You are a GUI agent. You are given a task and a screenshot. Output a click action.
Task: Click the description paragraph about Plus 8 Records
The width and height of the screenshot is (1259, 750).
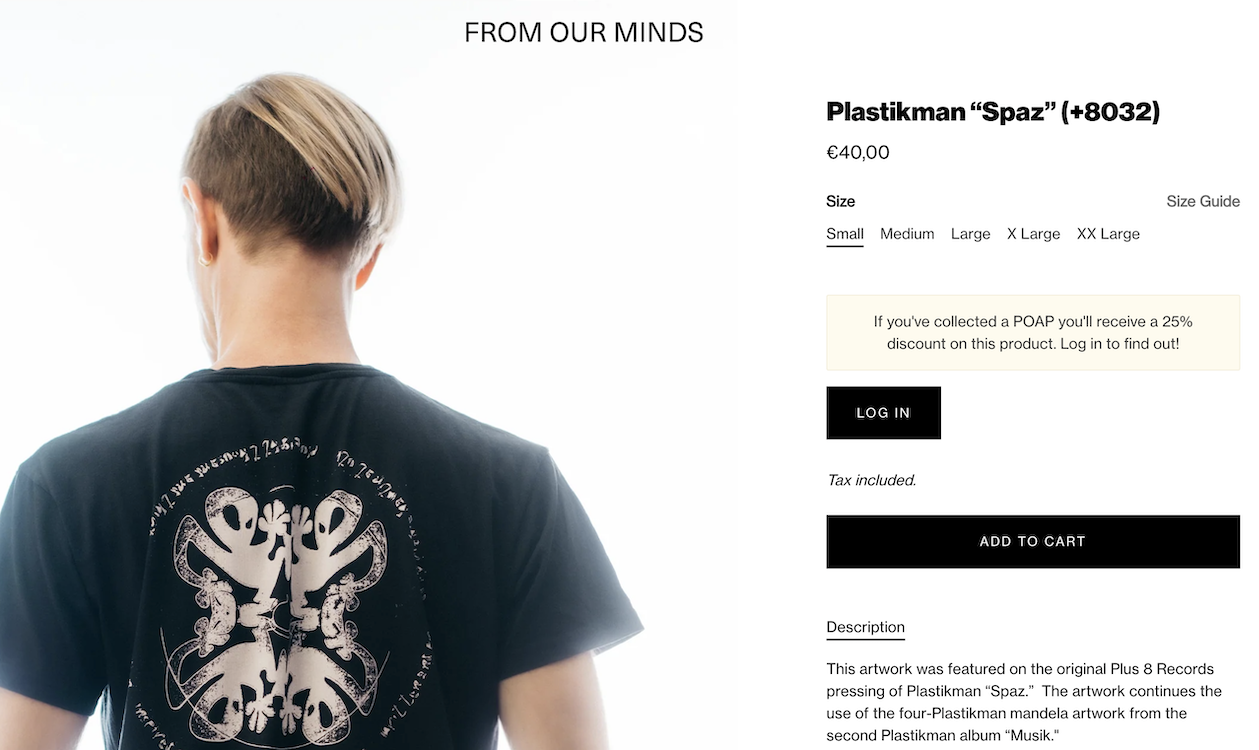point(1024,702)
